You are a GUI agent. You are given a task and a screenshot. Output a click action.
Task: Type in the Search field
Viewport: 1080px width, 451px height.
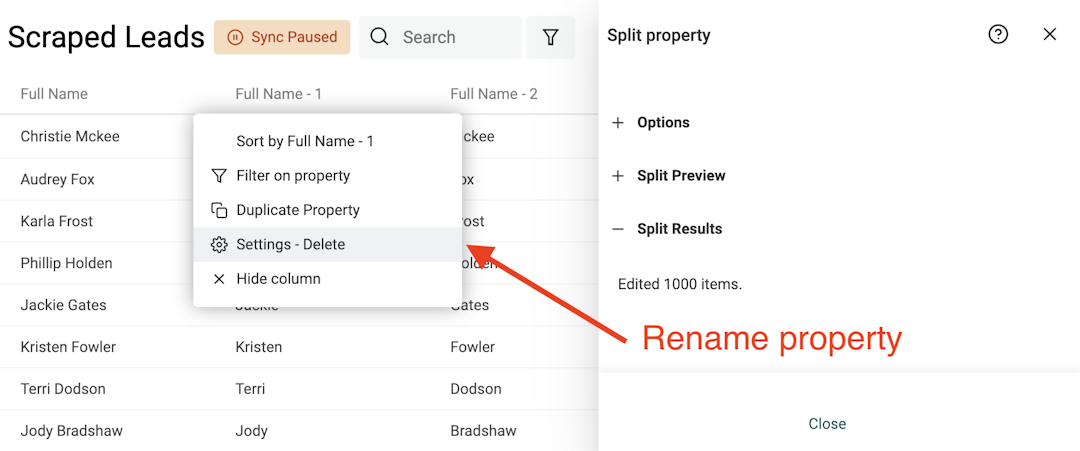(x=455, y=37)
